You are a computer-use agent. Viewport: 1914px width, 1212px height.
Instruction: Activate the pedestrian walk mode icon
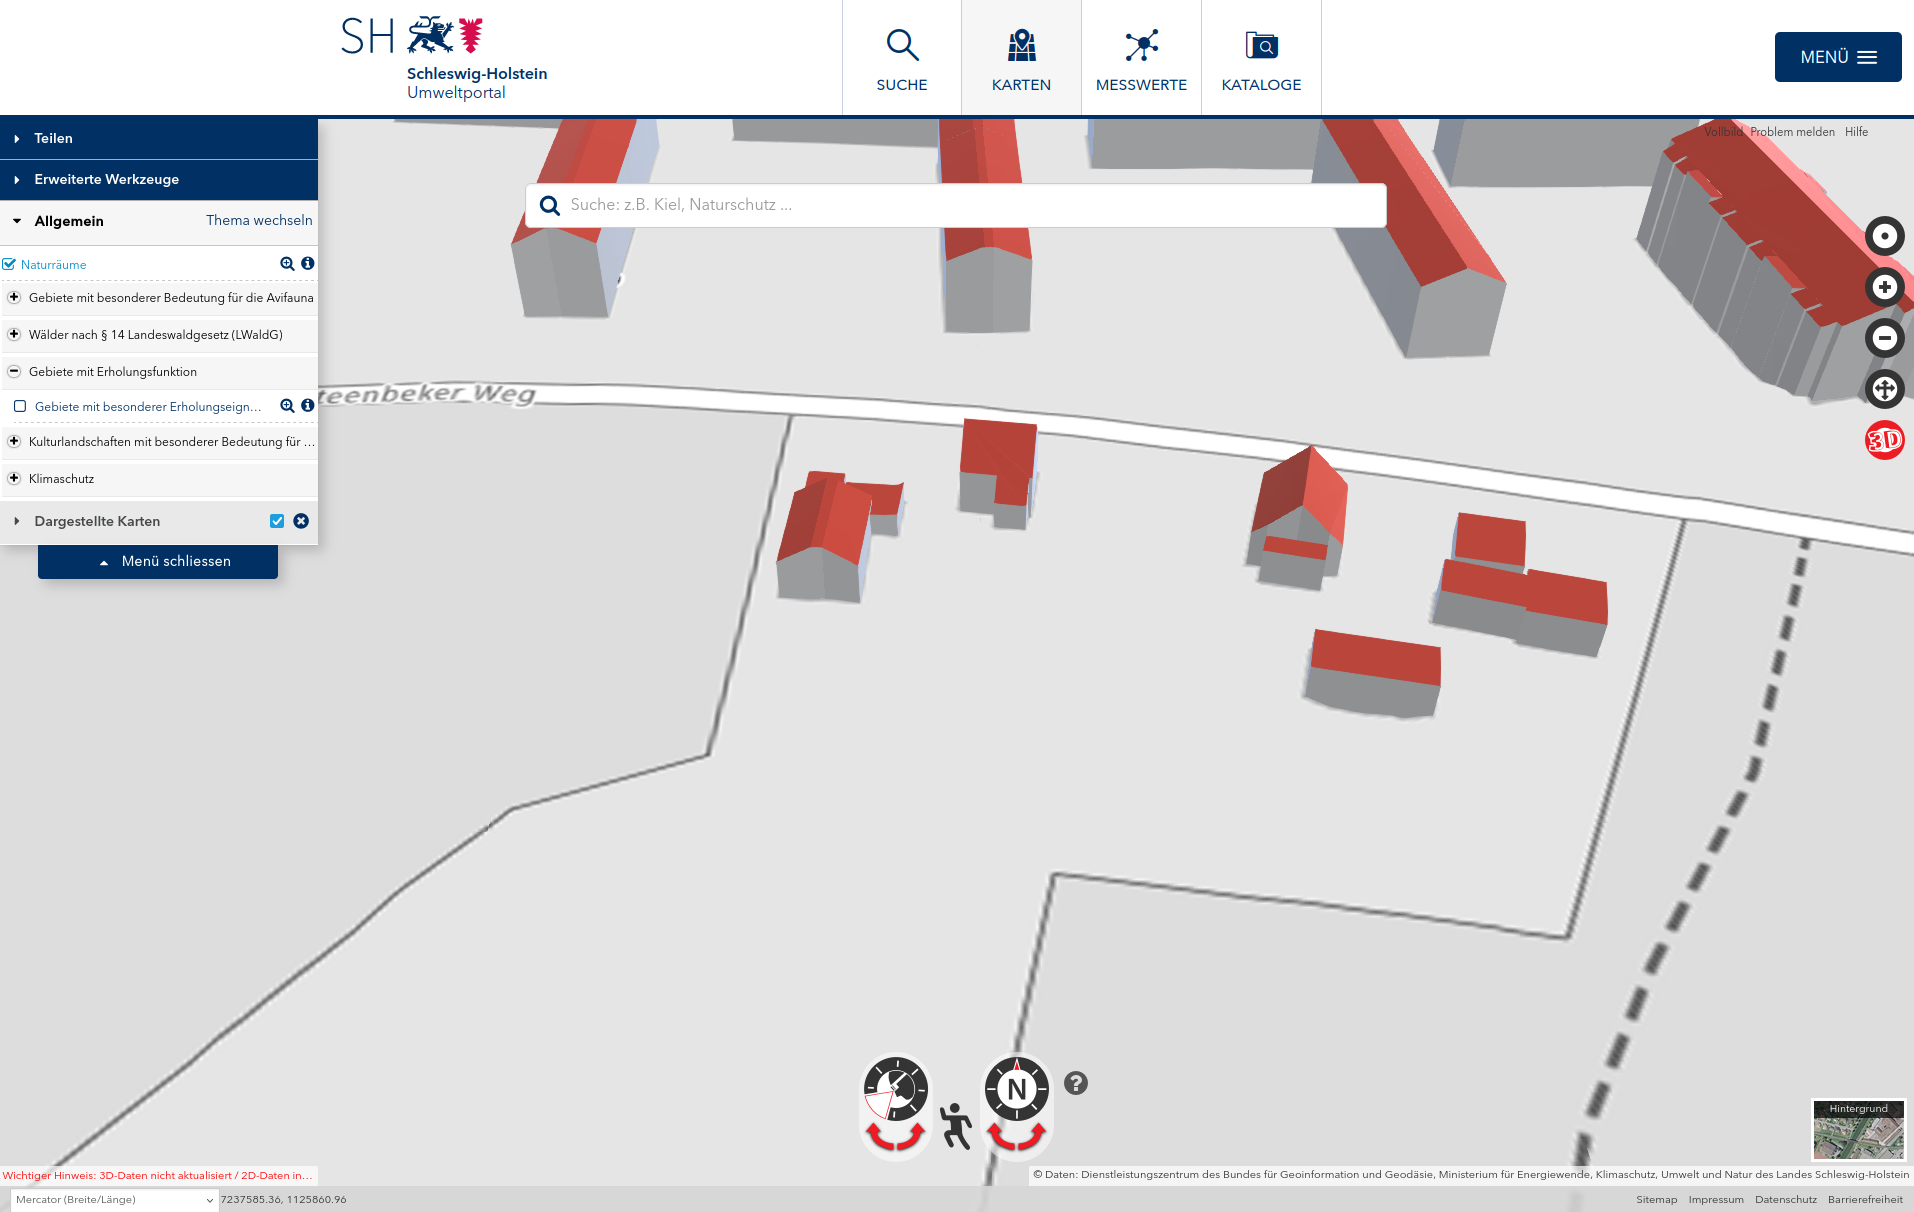click(x=956, y=1126)
